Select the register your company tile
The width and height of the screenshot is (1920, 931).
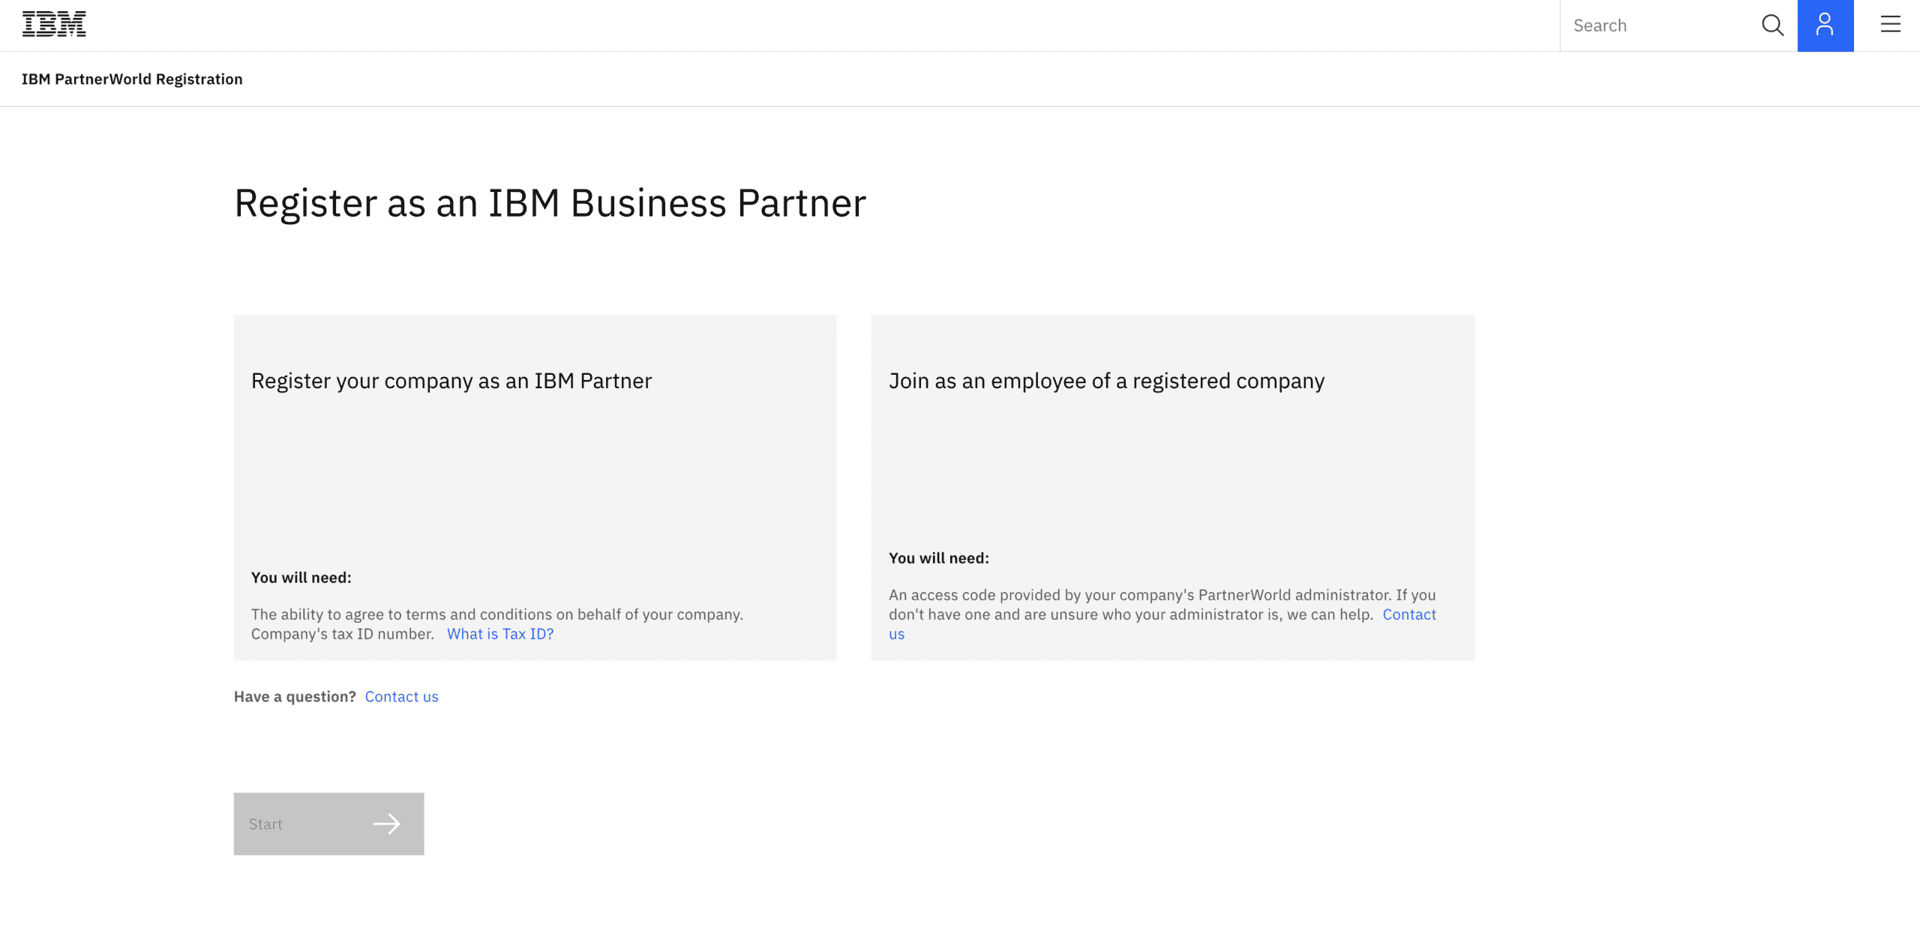pyautogui.click(x=535, y=470)
